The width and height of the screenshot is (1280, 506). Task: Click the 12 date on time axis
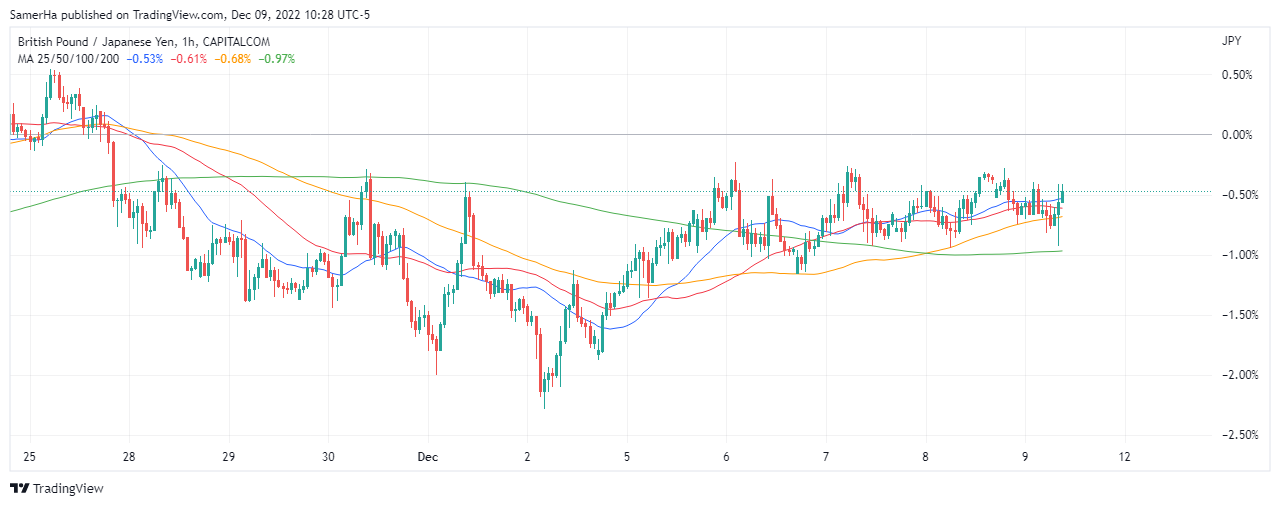(1125, 457)
